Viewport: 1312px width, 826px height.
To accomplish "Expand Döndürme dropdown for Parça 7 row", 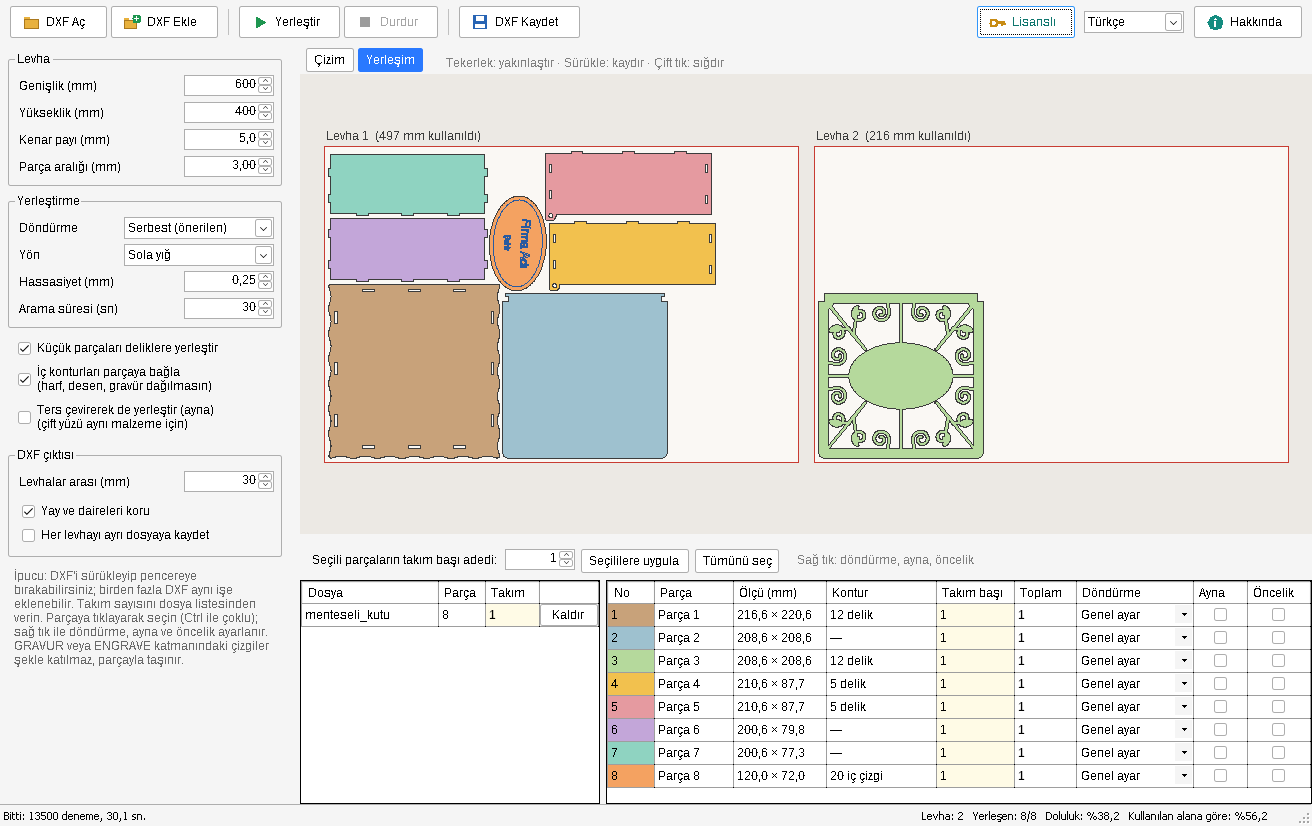I will pos(1184,753).
